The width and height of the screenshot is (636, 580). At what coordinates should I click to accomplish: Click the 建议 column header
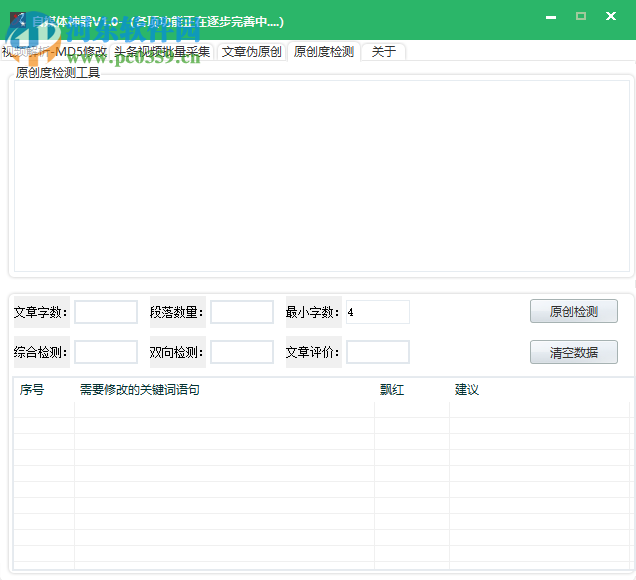pos(539,390)
